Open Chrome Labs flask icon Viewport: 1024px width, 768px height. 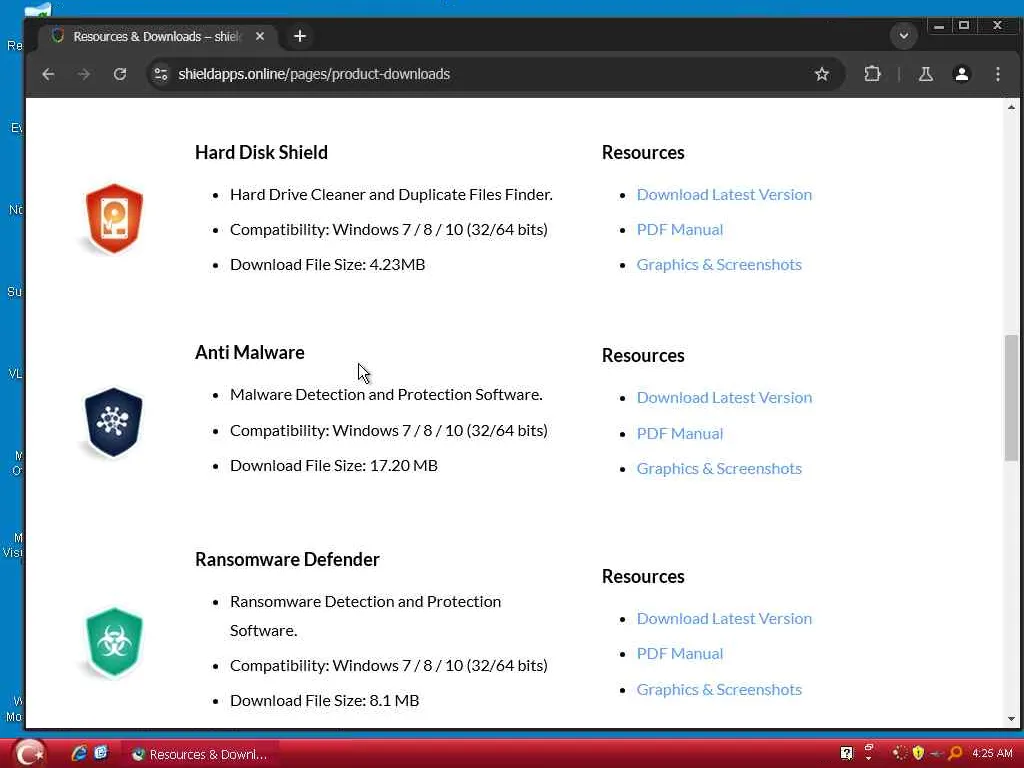point(925,74)
